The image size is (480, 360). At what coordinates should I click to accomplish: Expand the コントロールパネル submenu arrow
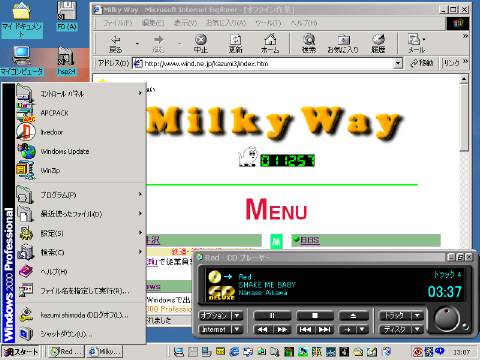(140, 93)
